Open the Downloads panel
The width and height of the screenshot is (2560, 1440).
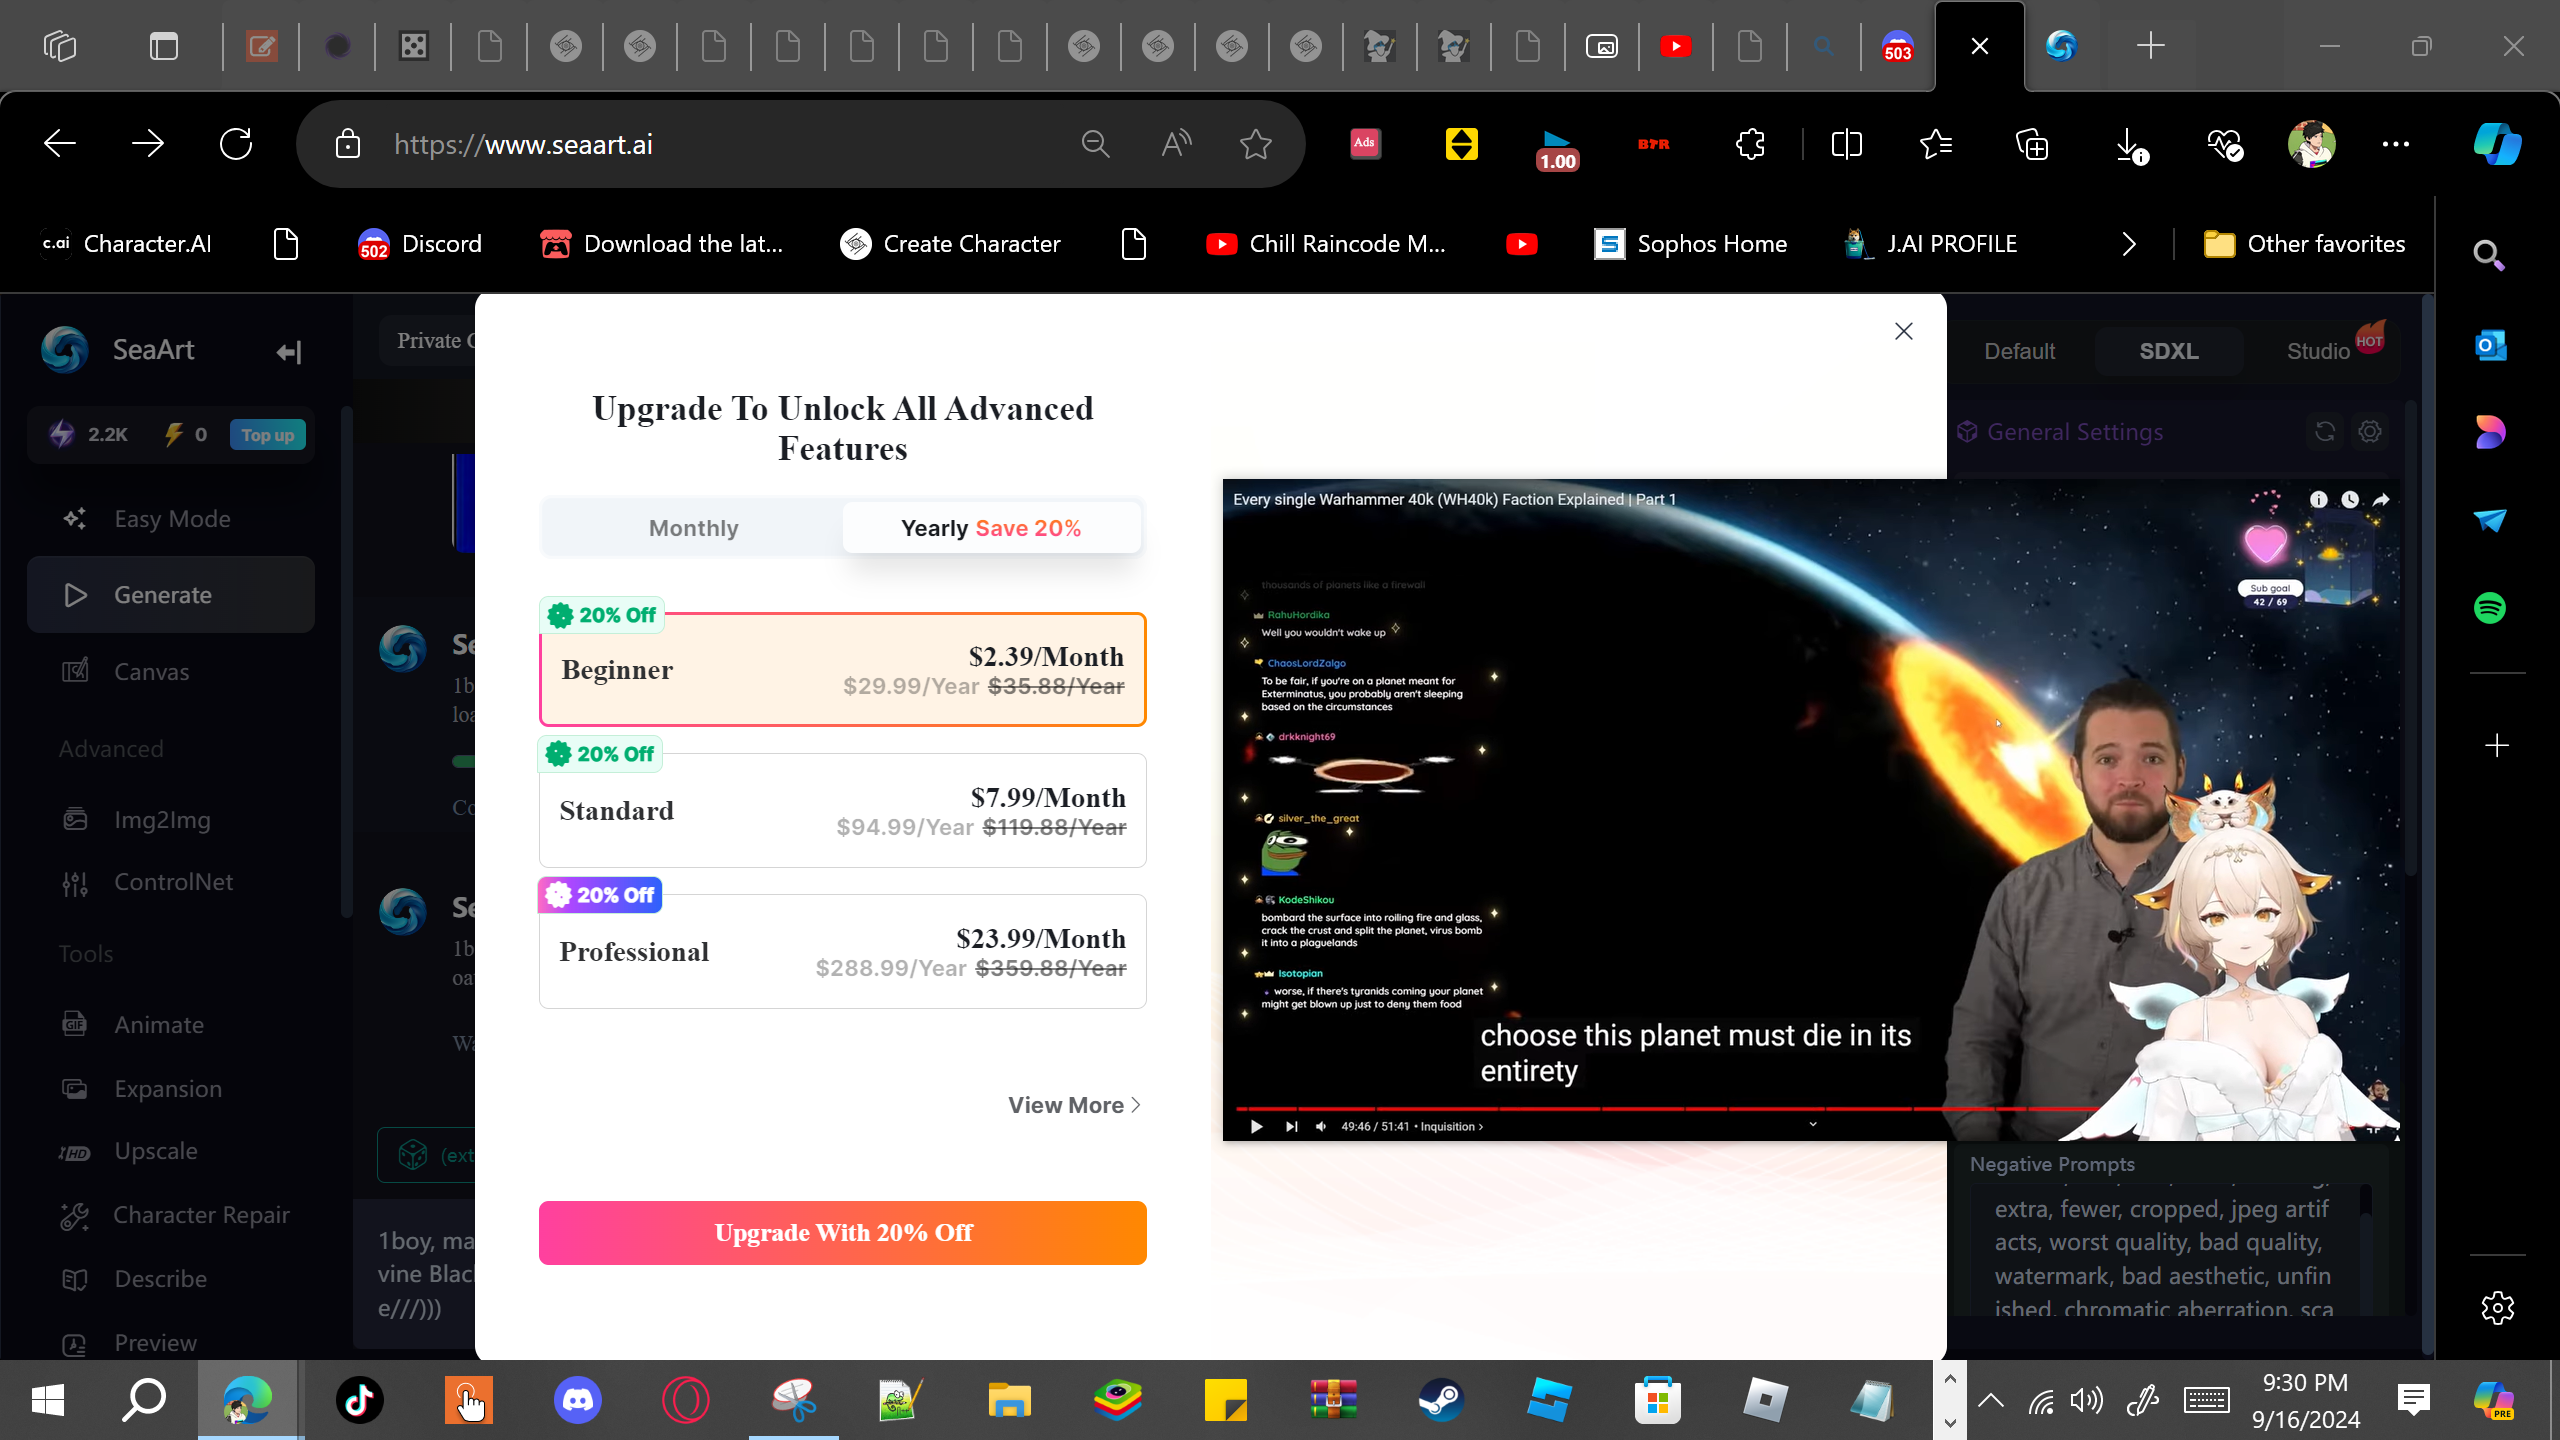pos(2130,144)
